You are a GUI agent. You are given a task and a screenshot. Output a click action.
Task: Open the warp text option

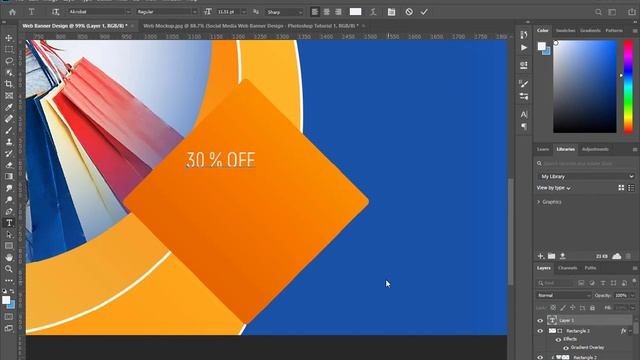point(373,12)
